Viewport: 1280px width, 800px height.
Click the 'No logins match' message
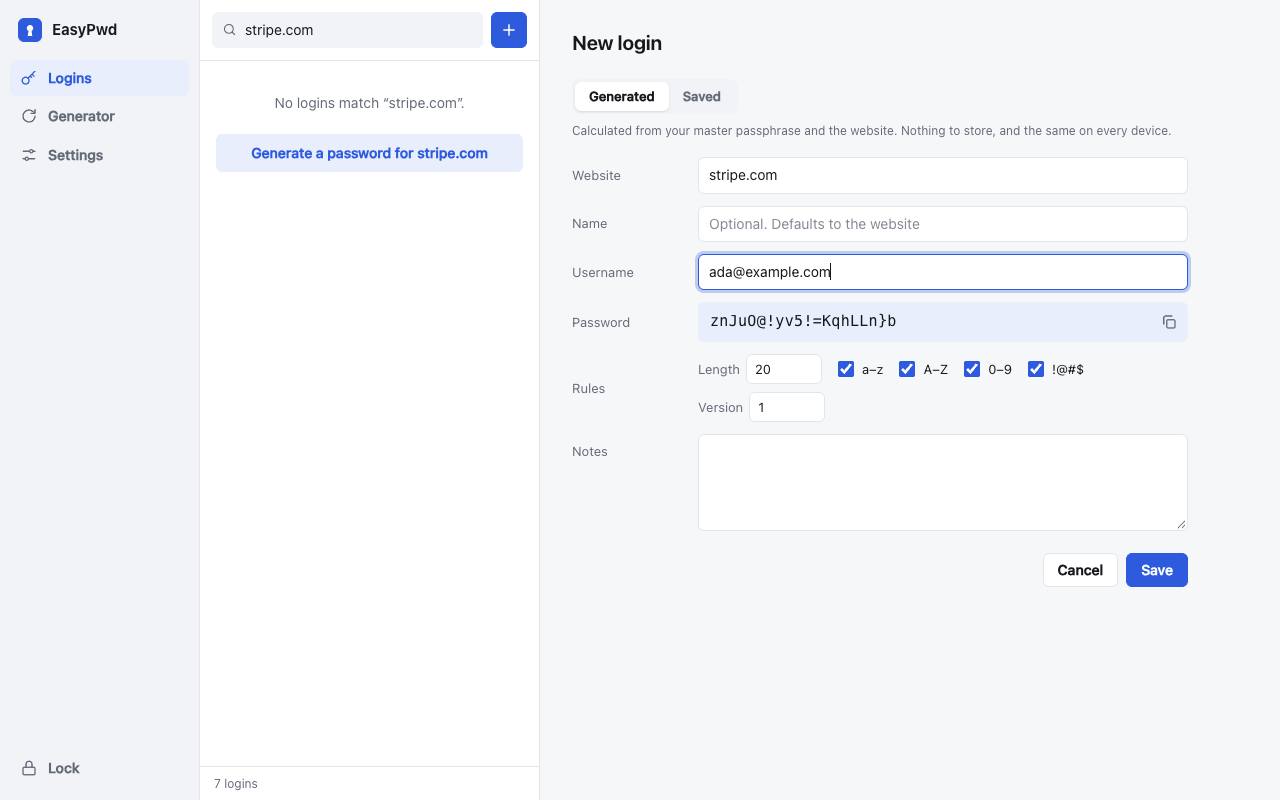tap(369, 103)
